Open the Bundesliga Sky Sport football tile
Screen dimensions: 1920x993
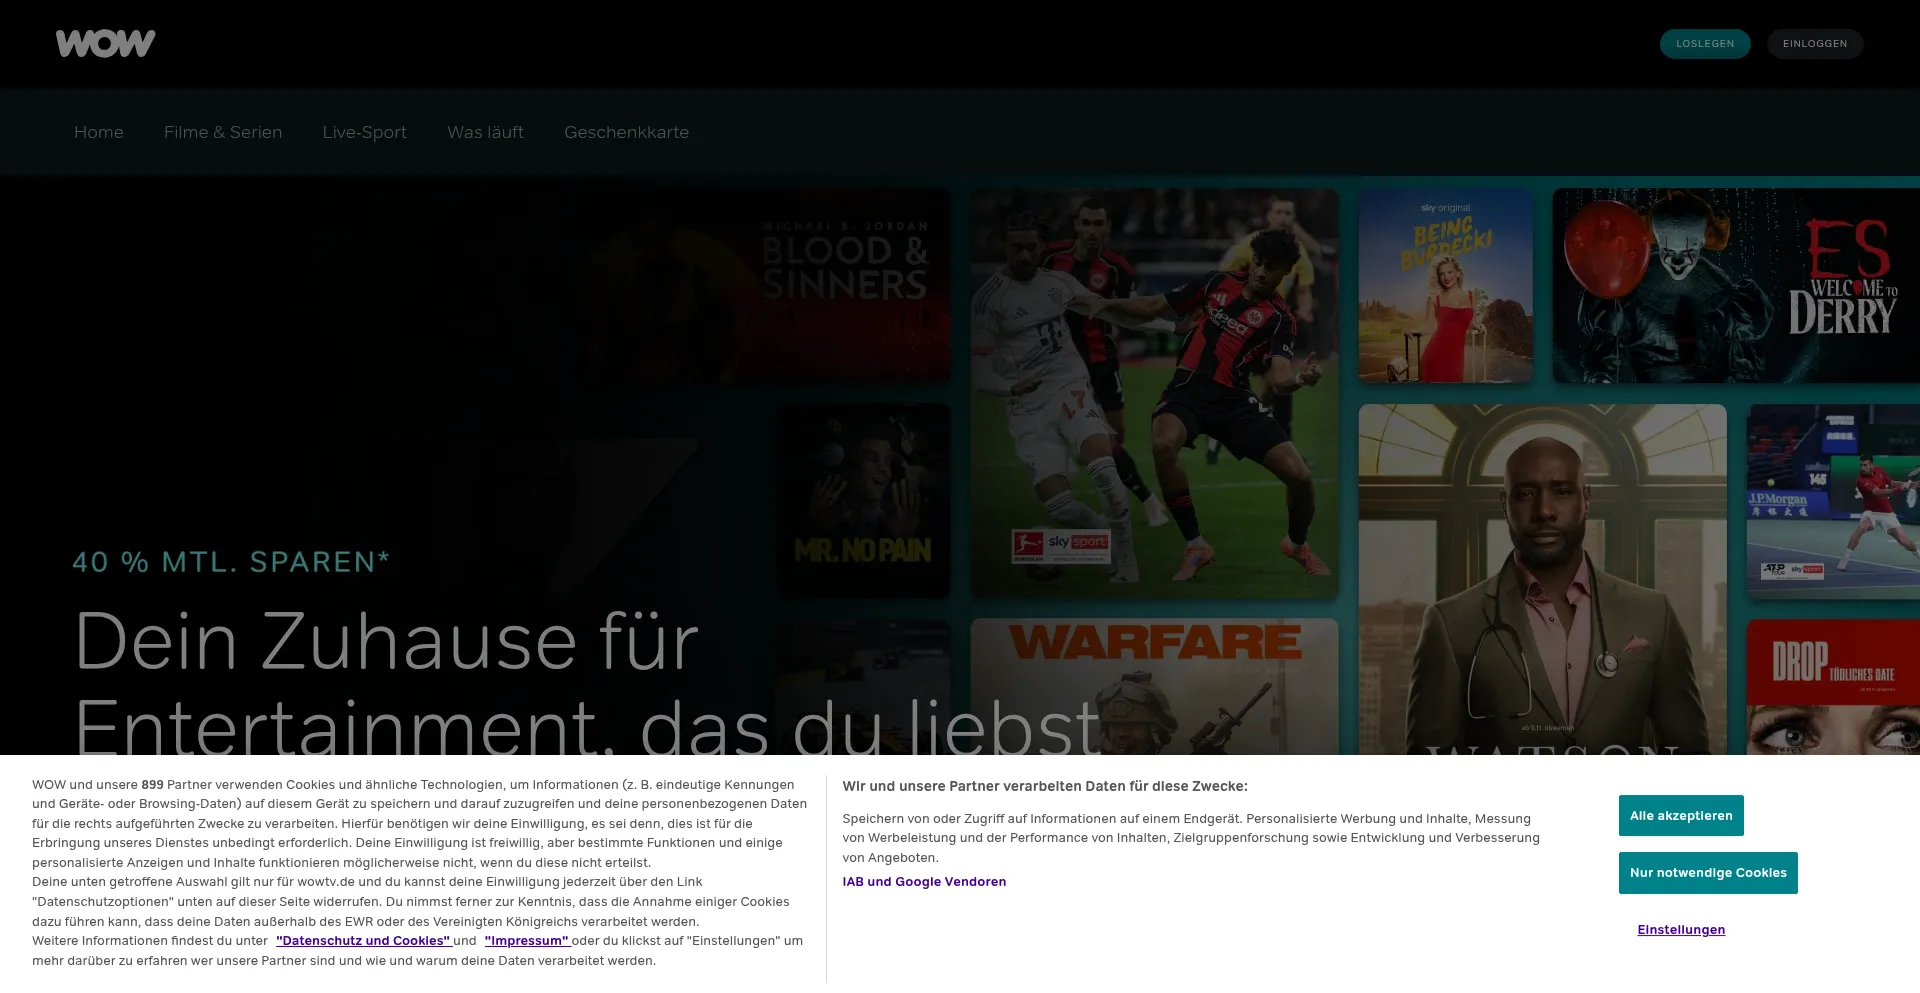tap(1154, 394)
